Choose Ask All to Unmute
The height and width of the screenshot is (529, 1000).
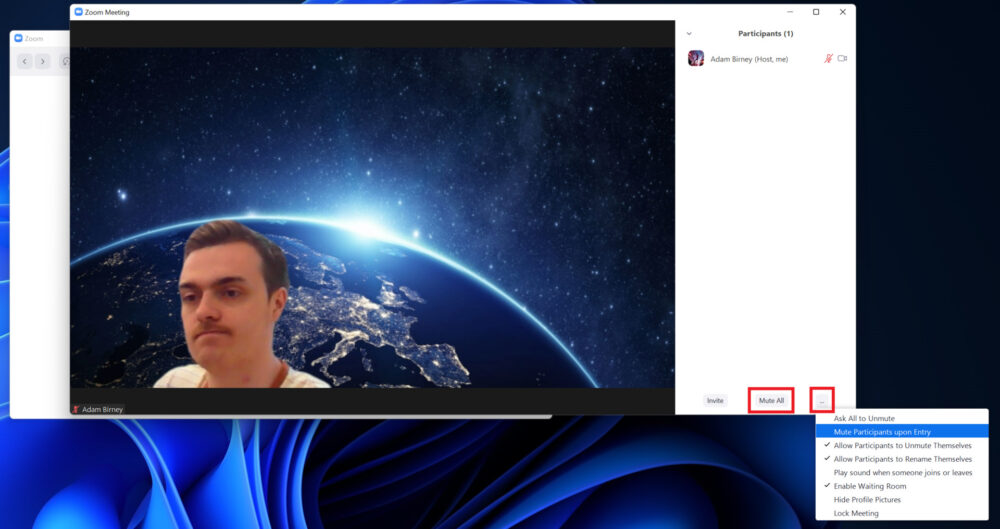pos(902,419)
